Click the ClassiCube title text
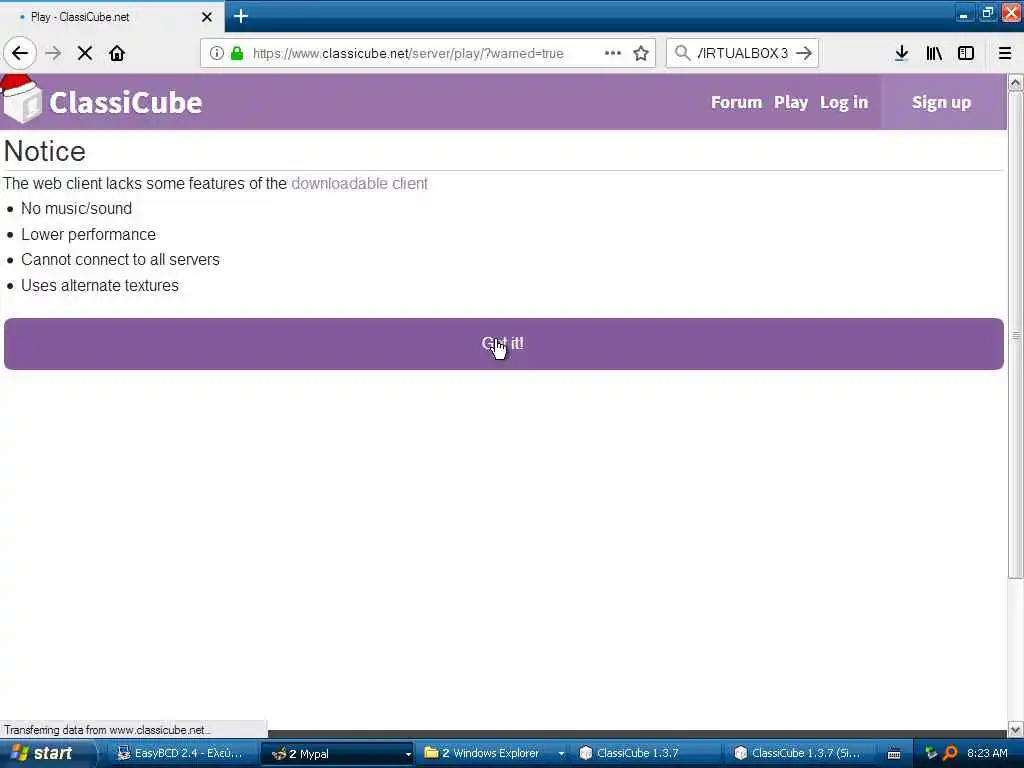 (125, 103)
